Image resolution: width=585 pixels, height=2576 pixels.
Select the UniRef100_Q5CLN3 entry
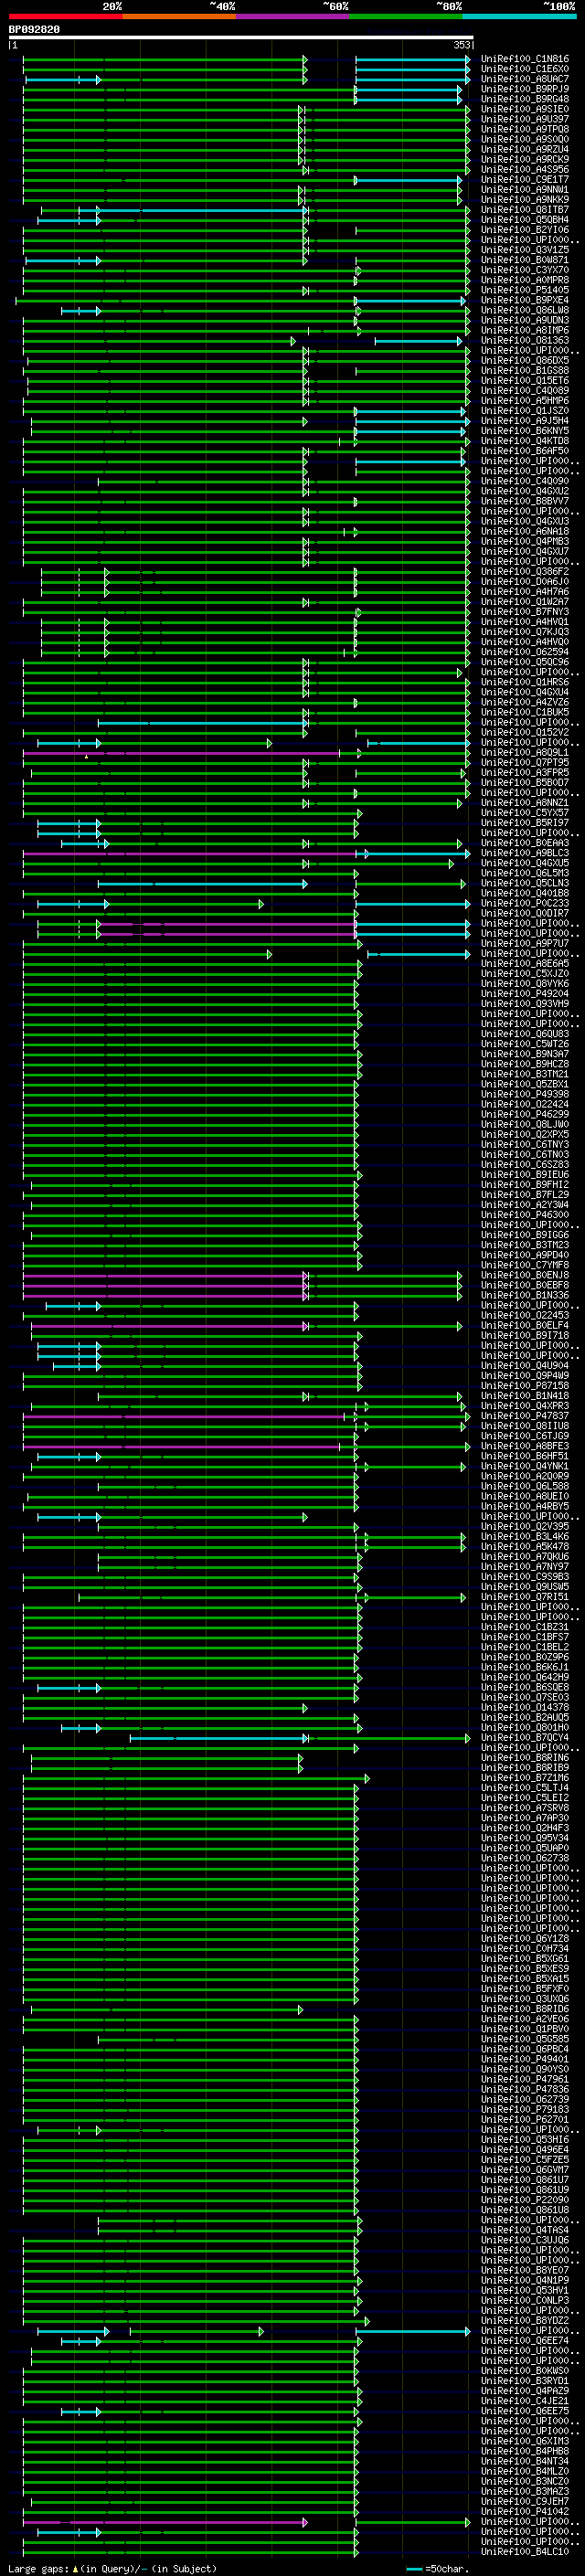tap(525, 884)
